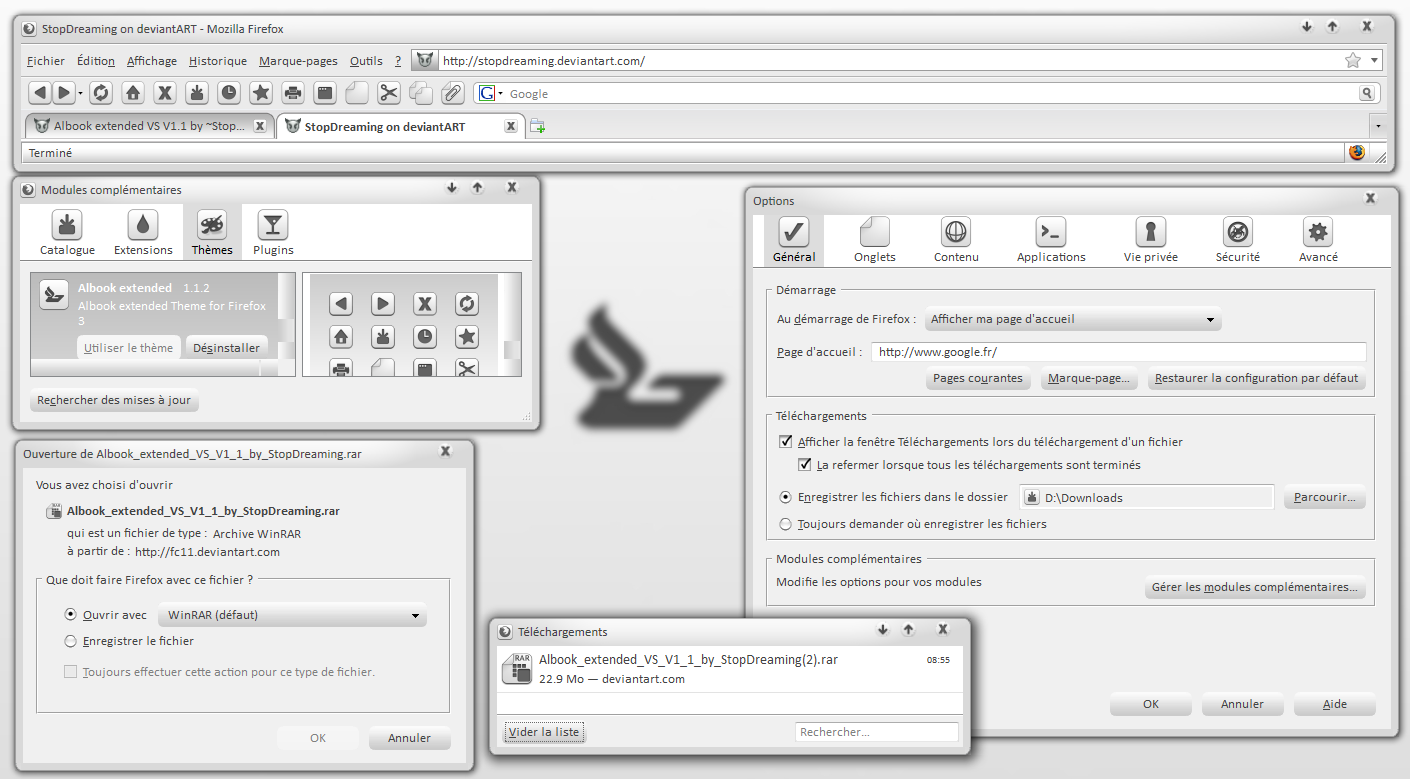This screenshot has height=779, width=1410.
Task: Open Sécurité panel in Options
Action: click(1238, 240)
